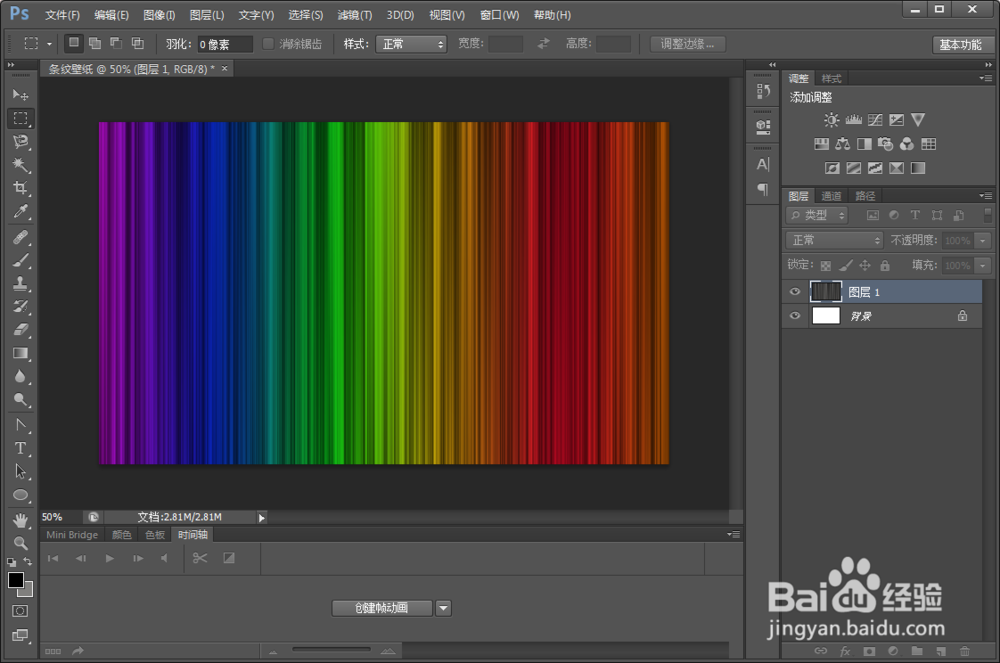Select the Pen tool

pos(20,425)
